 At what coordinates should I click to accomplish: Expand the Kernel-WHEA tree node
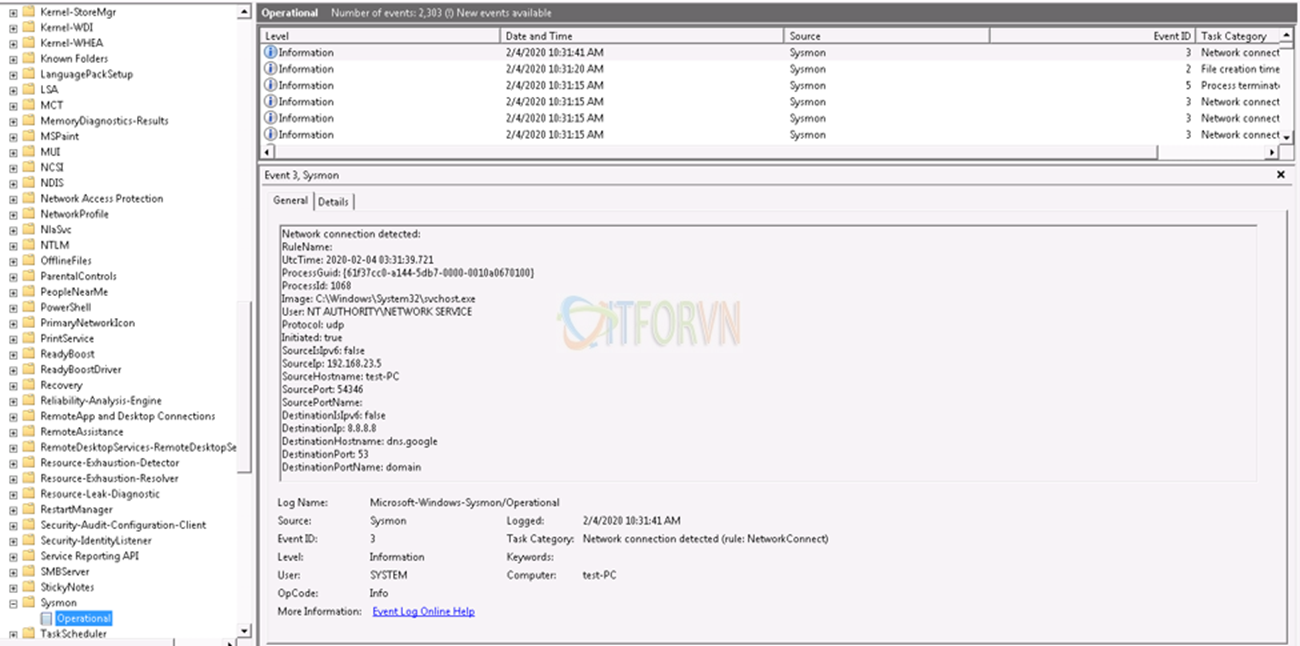(x=13, y=43)
